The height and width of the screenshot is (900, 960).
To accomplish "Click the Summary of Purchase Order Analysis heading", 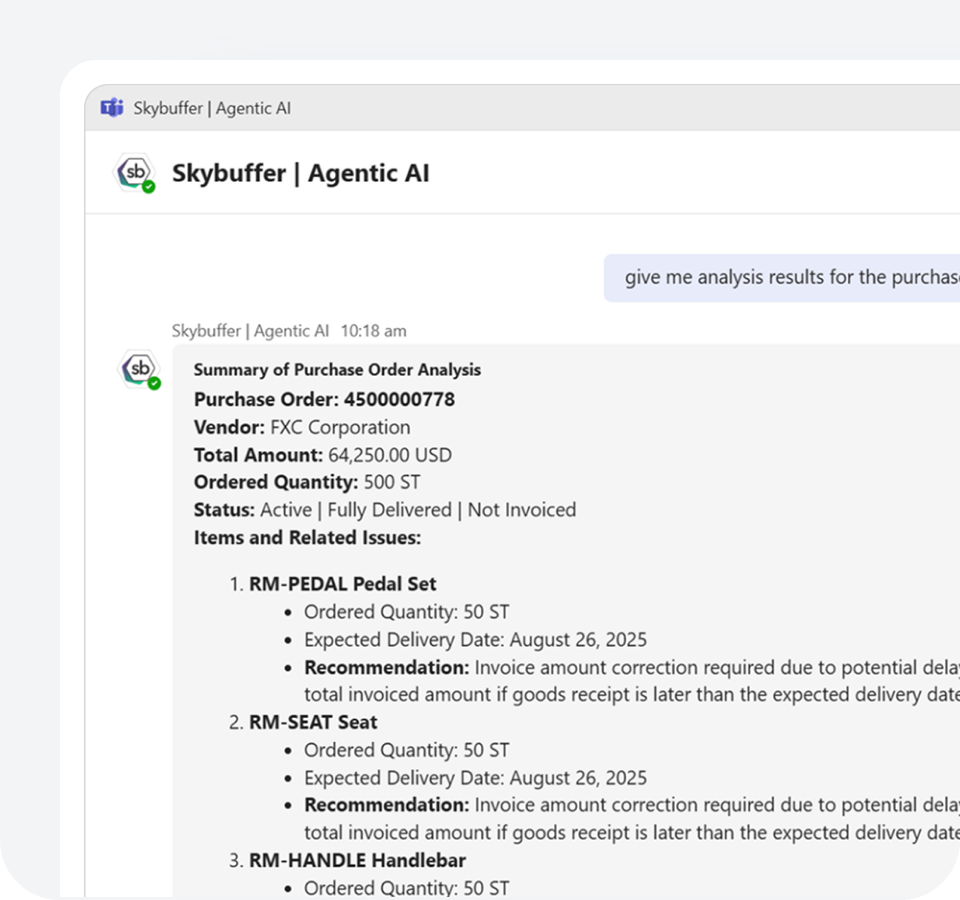I will [337, 370].
